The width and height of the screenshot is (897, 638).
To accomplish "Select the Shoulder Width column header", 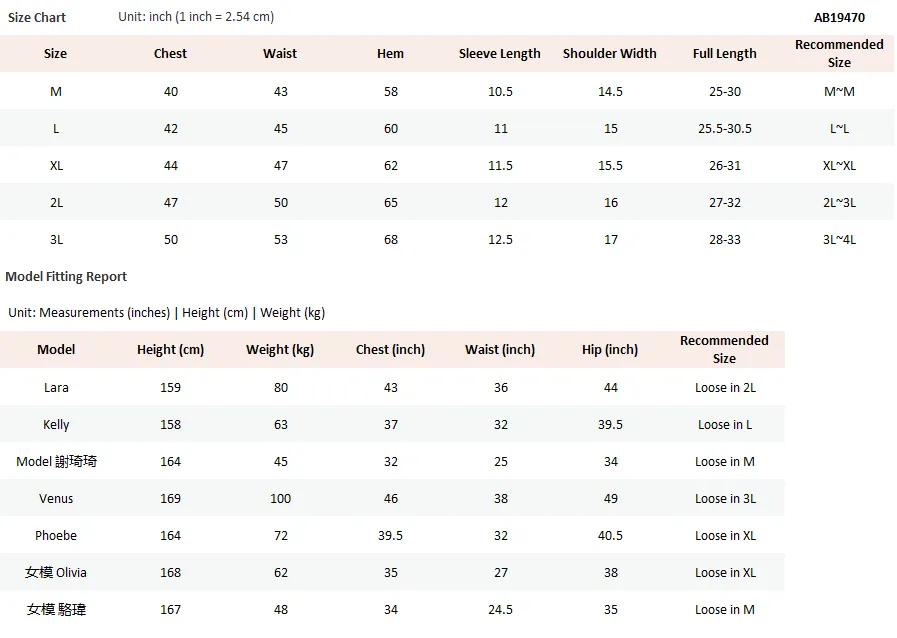I will pyautogui.click(x=610, y=54).
